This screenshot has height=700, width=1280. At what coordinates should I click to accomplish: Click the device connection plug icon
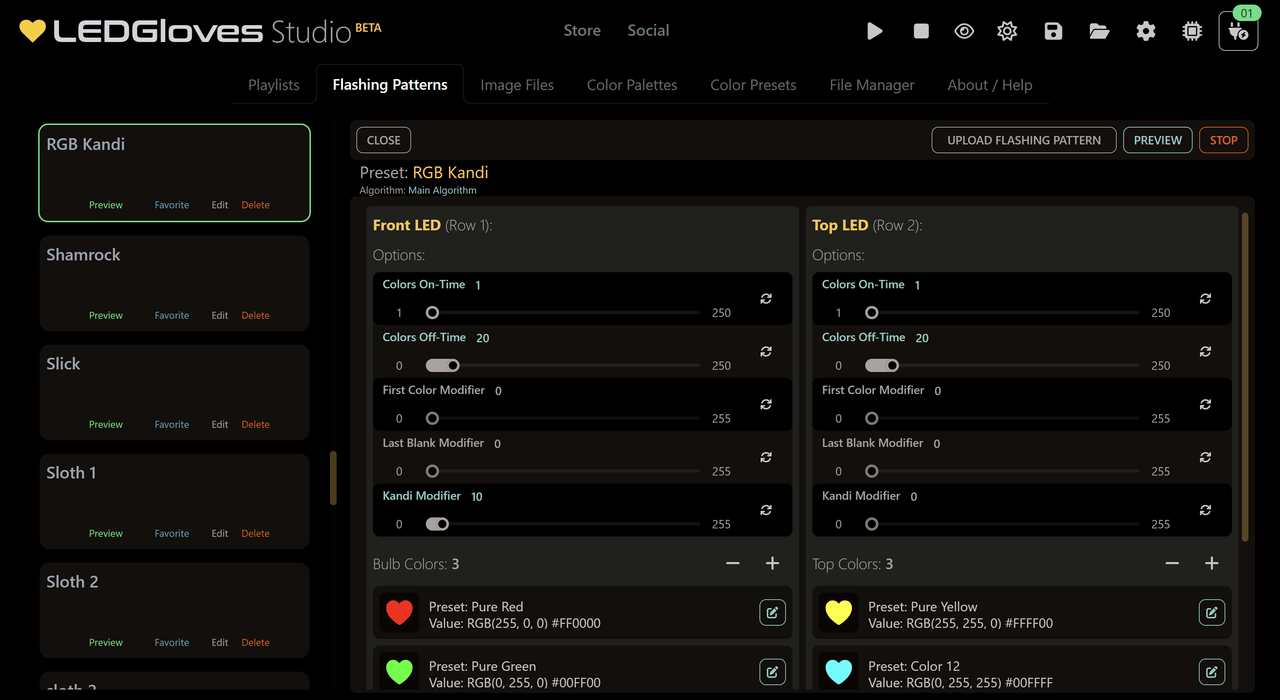[x=1238, y=31]
